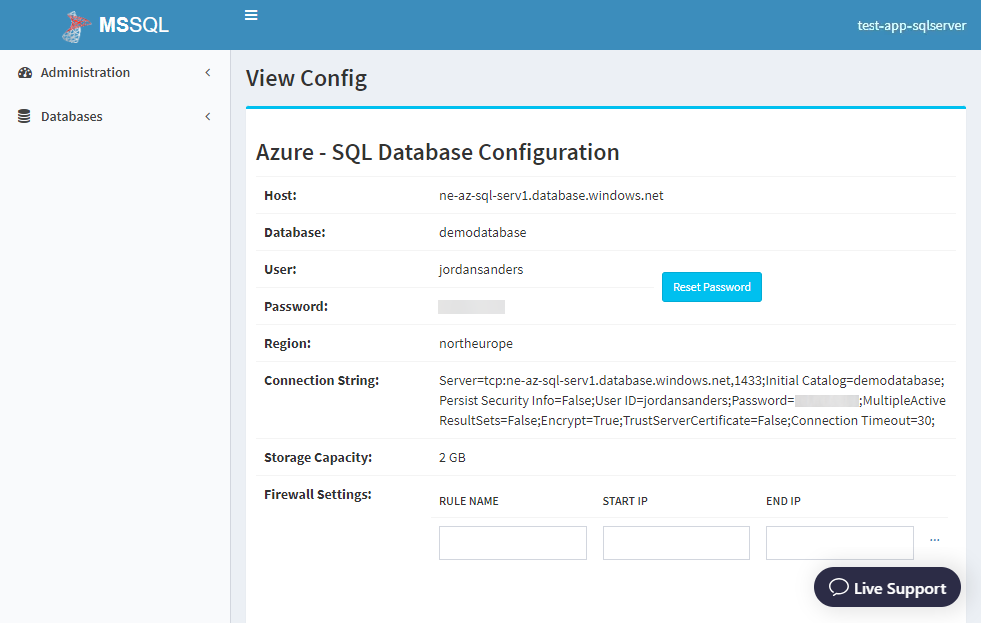
Task: Select the database value demodatabase
Action: pyautogui.click(x=482, y=233)
